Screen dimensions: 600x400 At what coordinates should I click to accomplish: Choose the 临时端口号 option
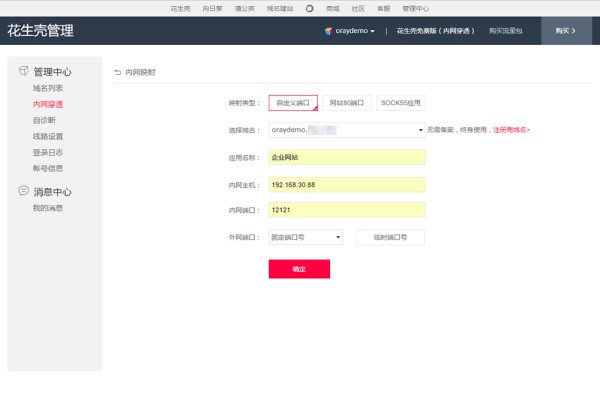(390, 237)
